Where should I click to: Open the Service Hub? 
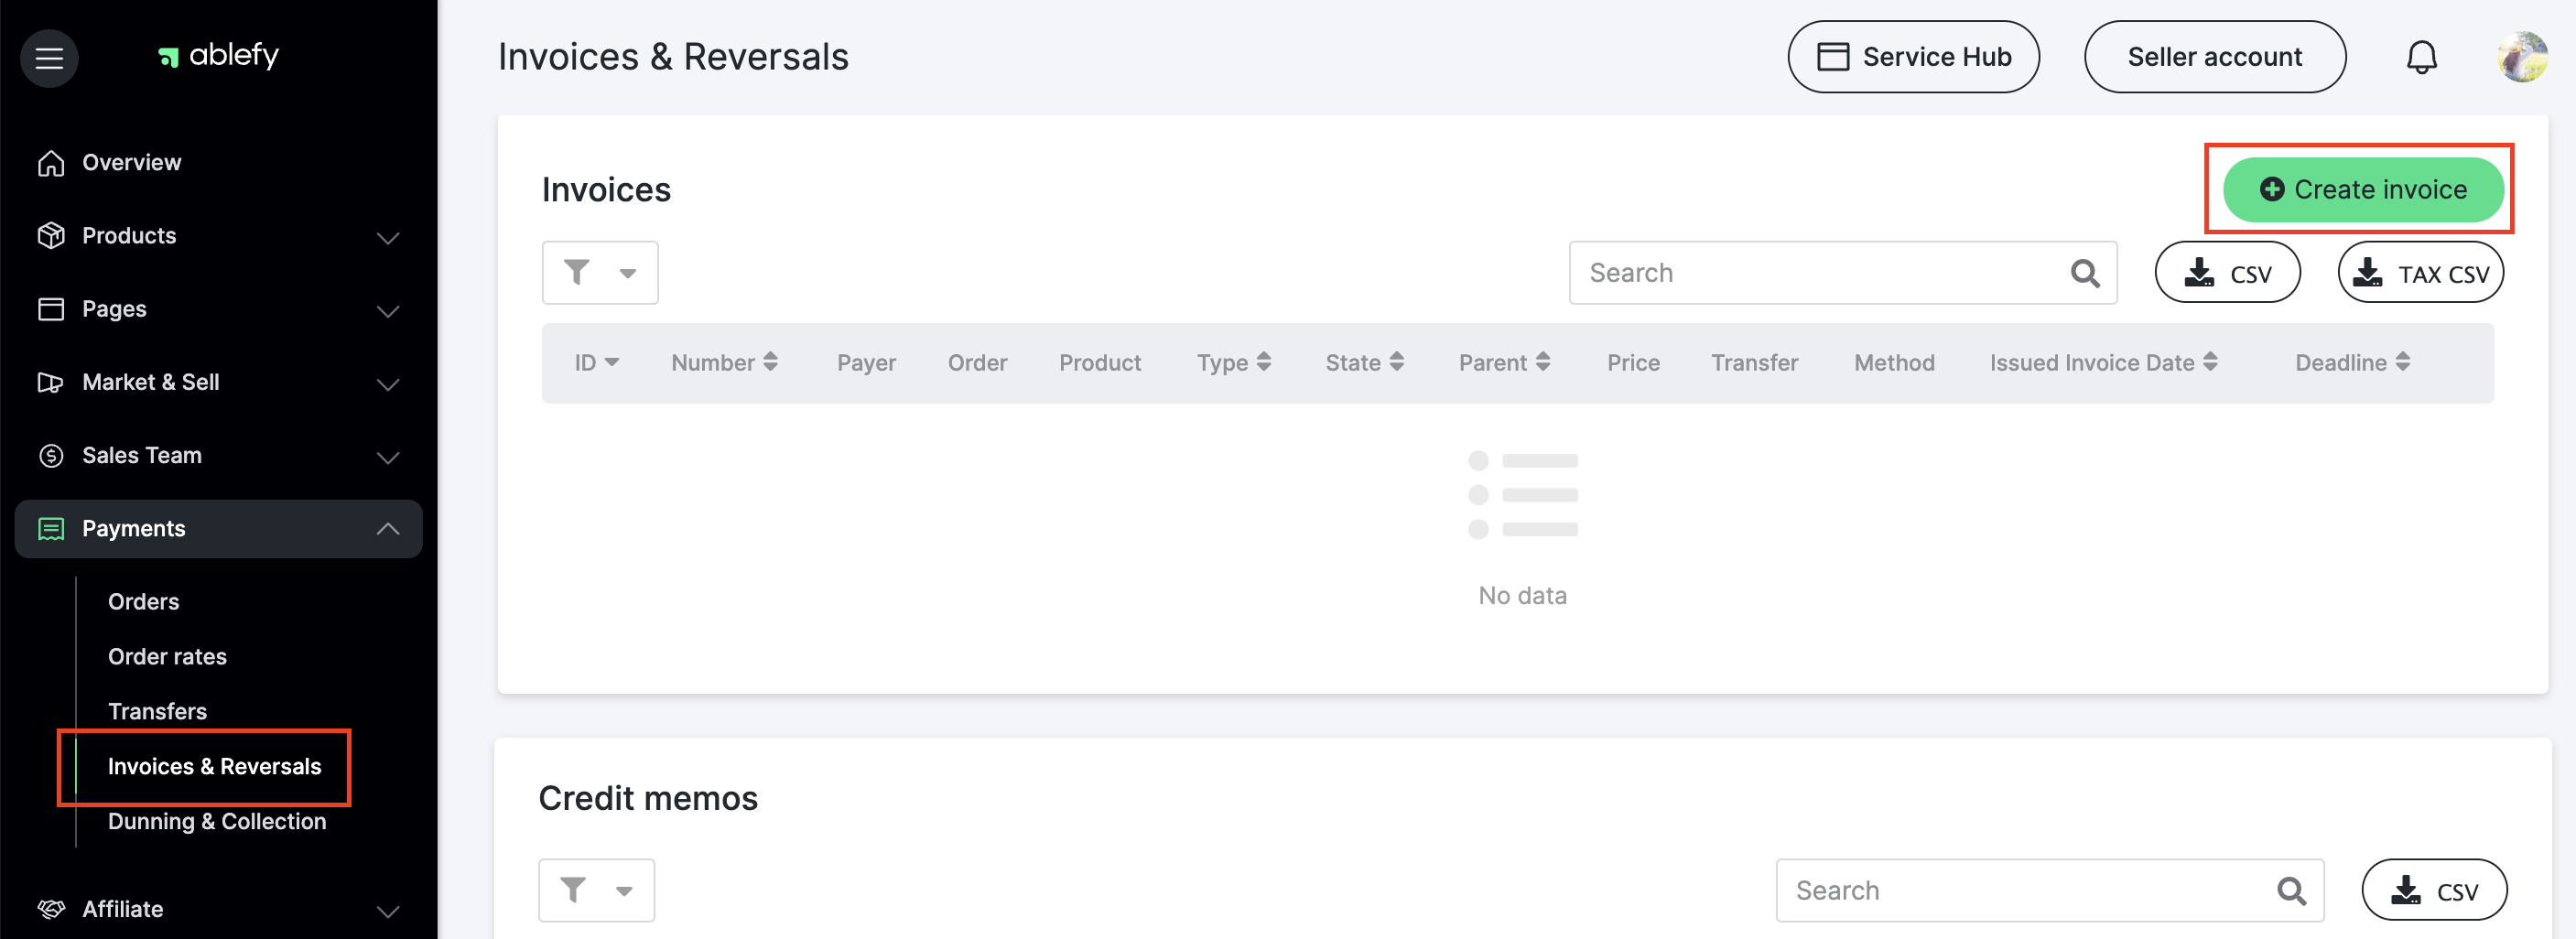(x=1913, y=57)
